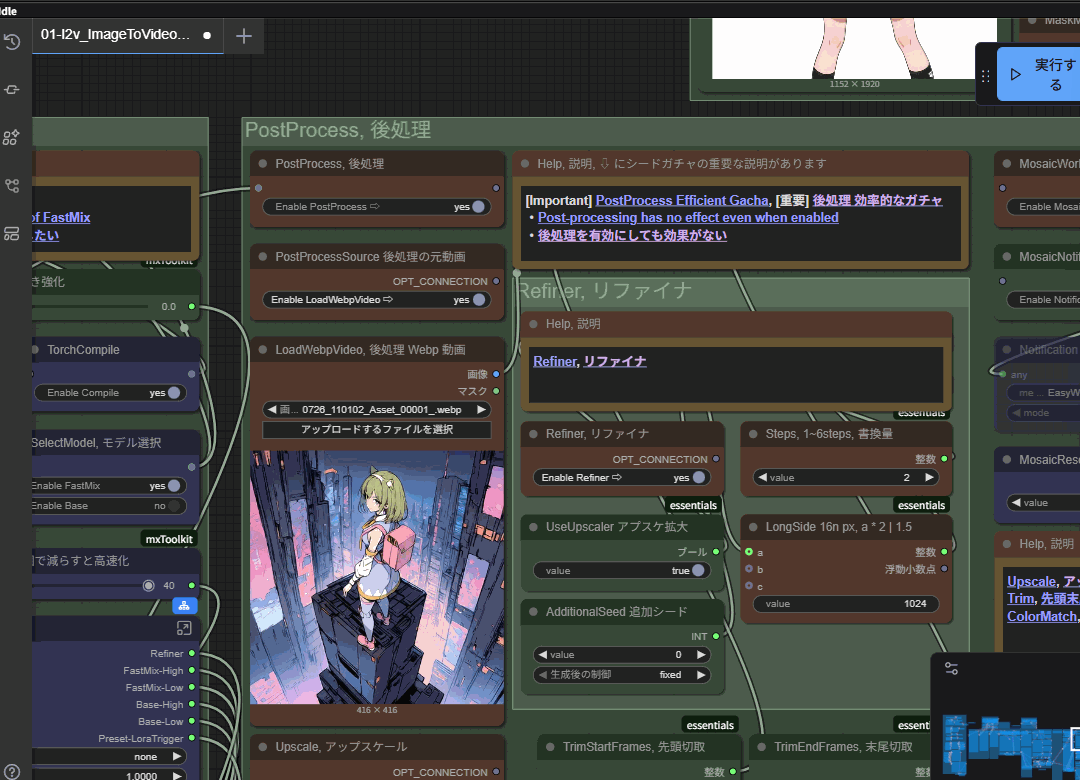Collapse the TorchCompile node dot

coord(35,349)
